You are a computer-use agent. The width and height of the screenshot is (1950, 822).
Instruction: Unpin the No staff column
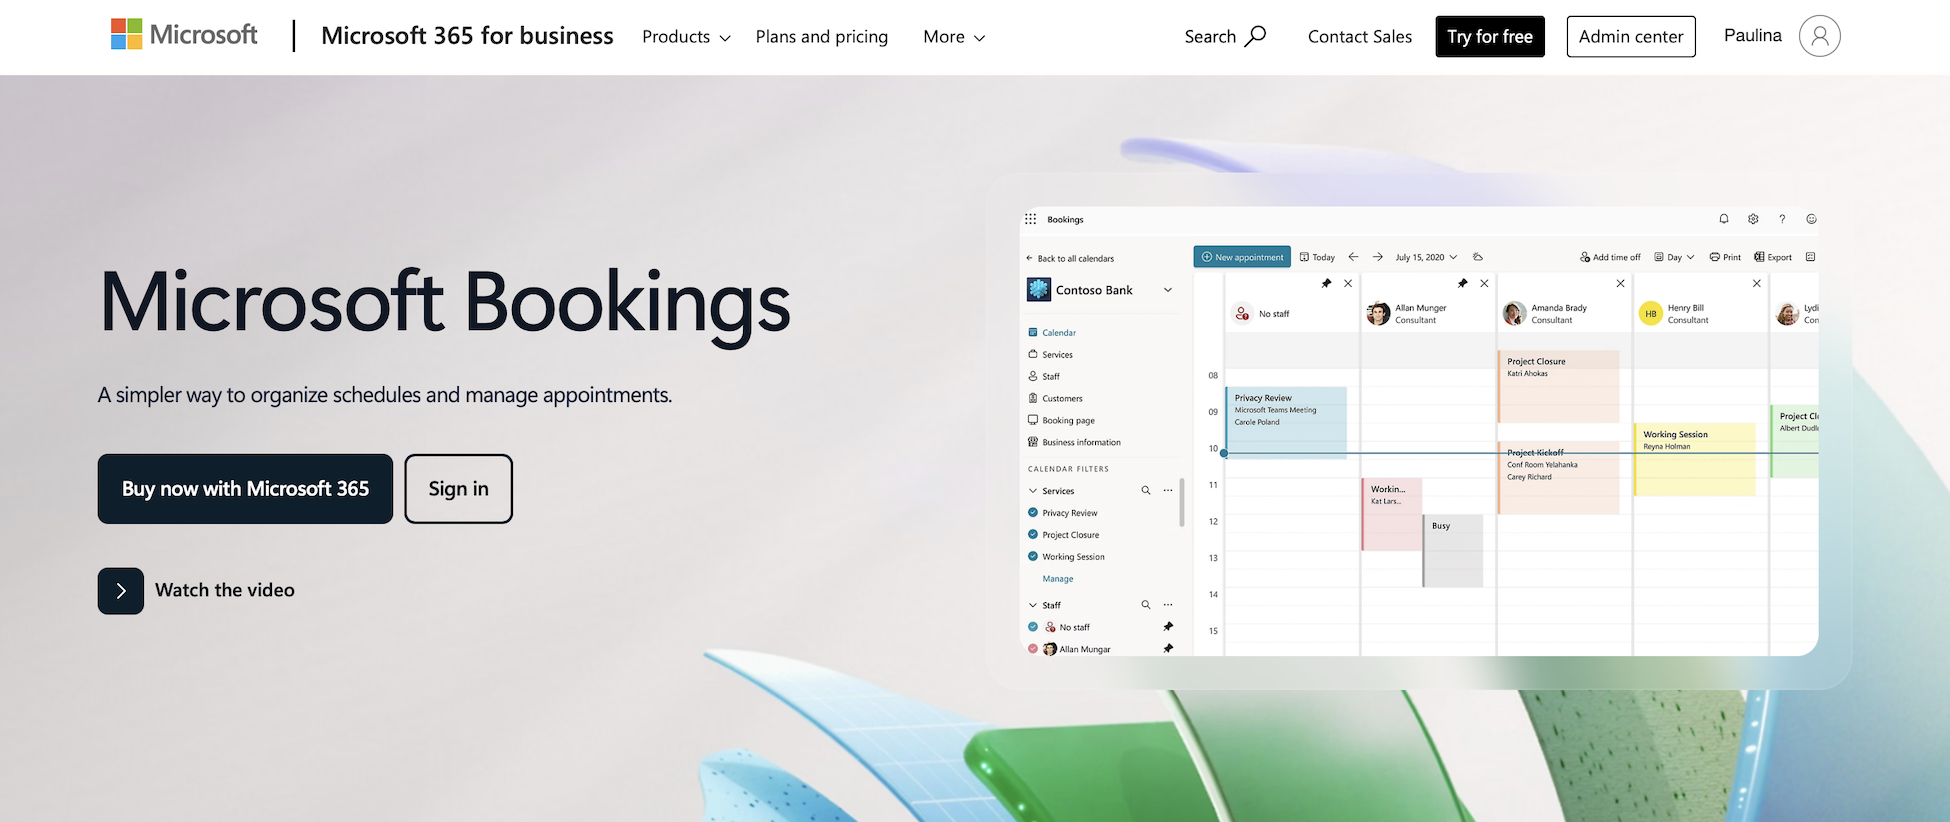[x=1327, y=284]
